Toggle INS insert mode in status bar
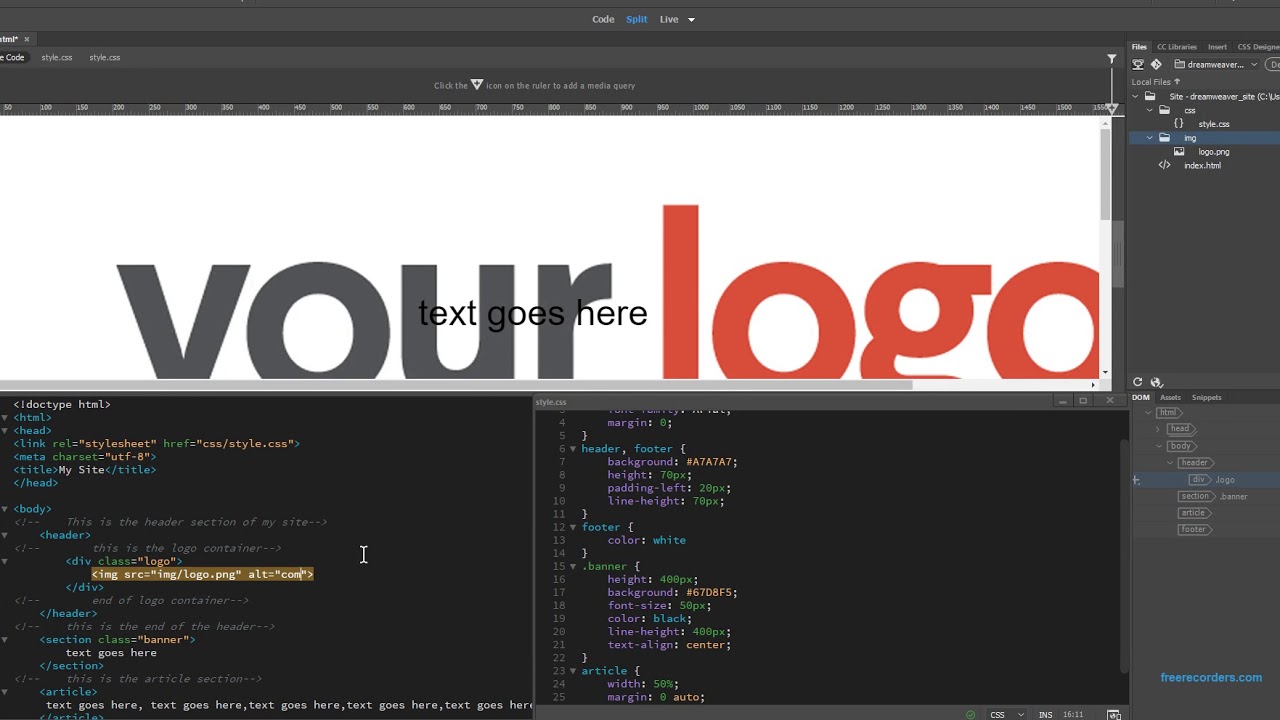The height and width of the screenshot is (720, 1280). coord(1045,715)
